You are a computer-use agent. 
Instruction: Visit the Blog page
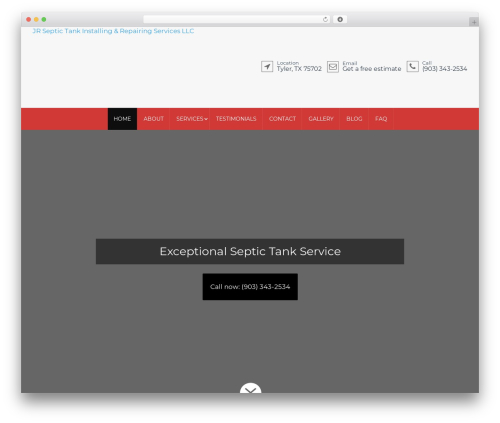tap(354, 119)
